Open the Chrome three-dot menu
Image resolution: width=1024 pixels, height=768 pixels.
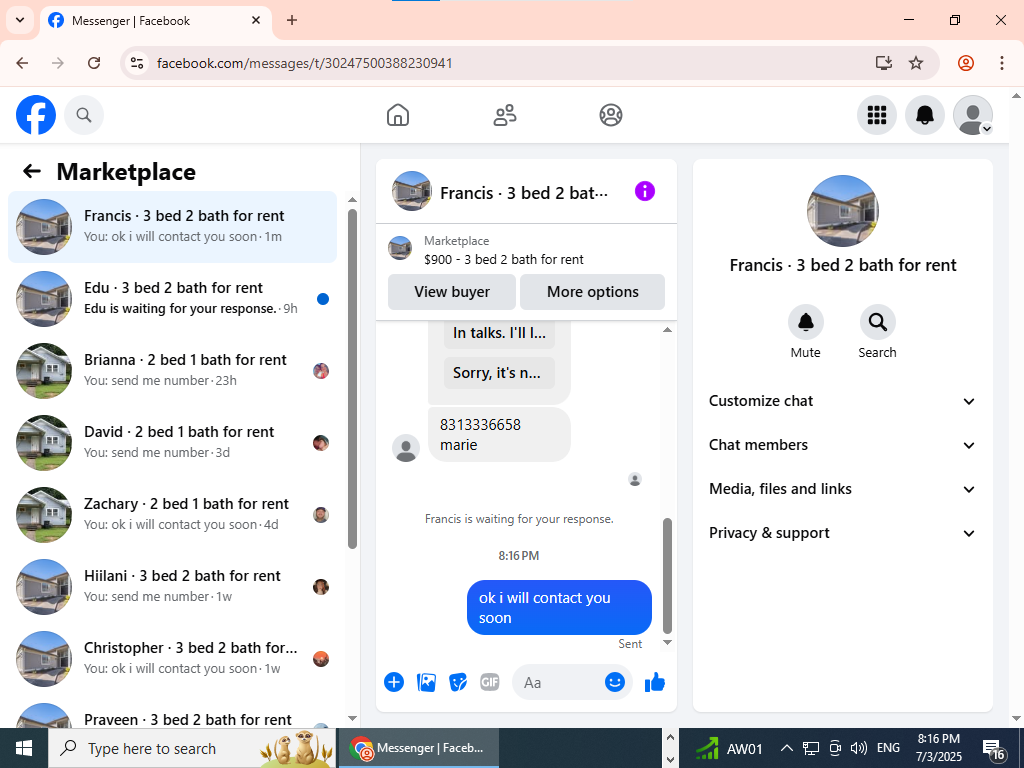pyautogui.click(x=1002, y=63)
